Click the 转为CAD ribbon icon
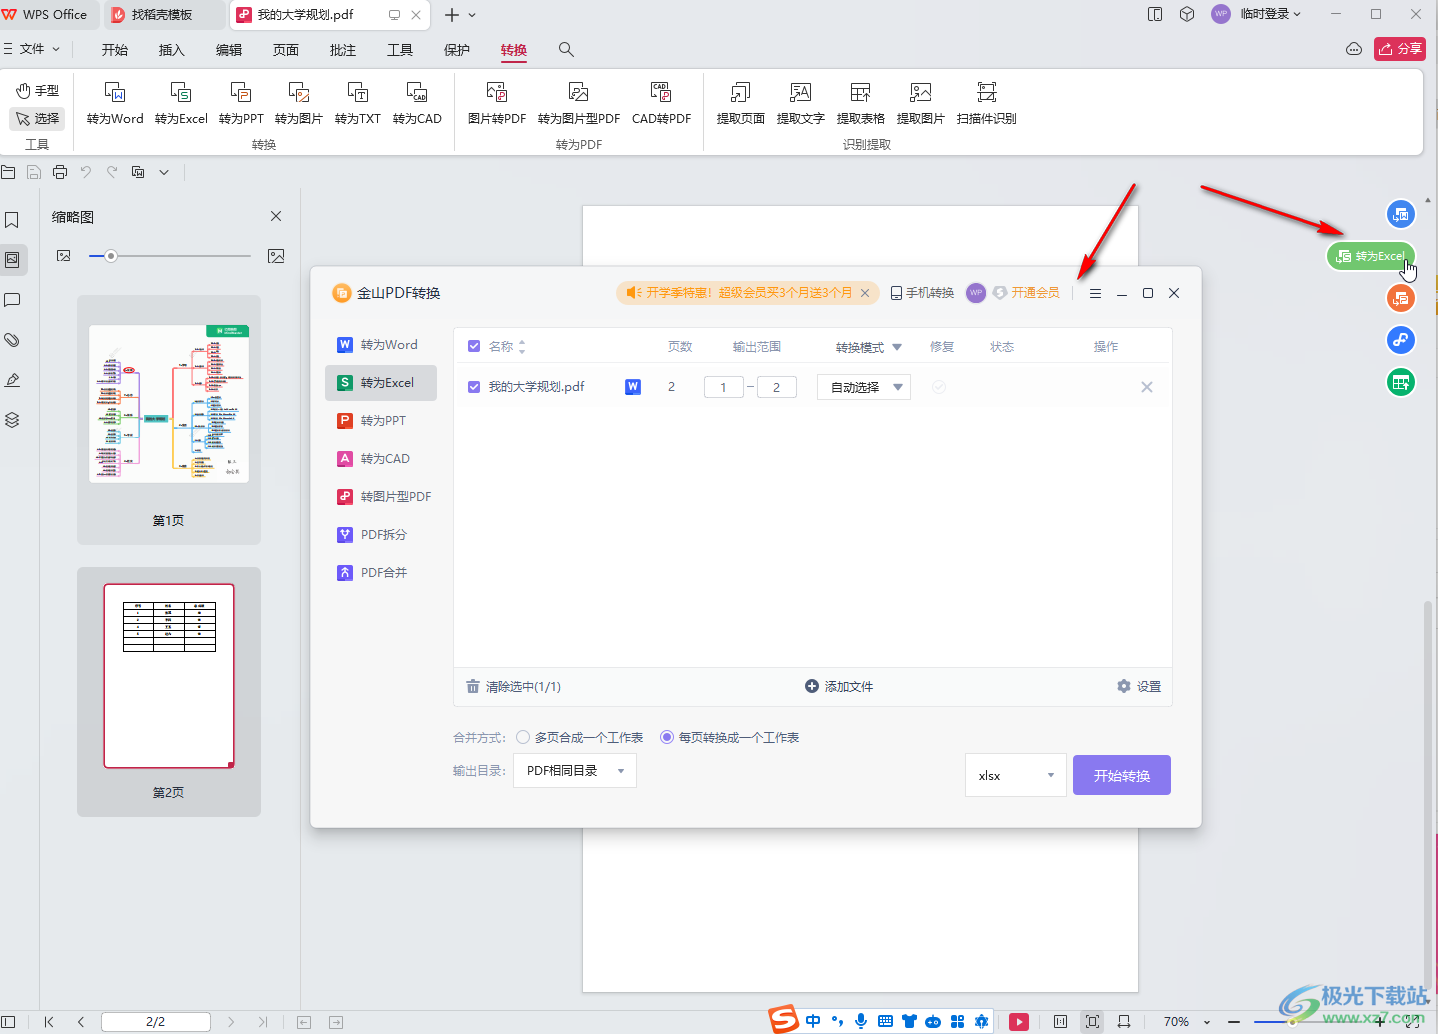This screenshot has width=1438, height=1034. [x=417, y=104]
